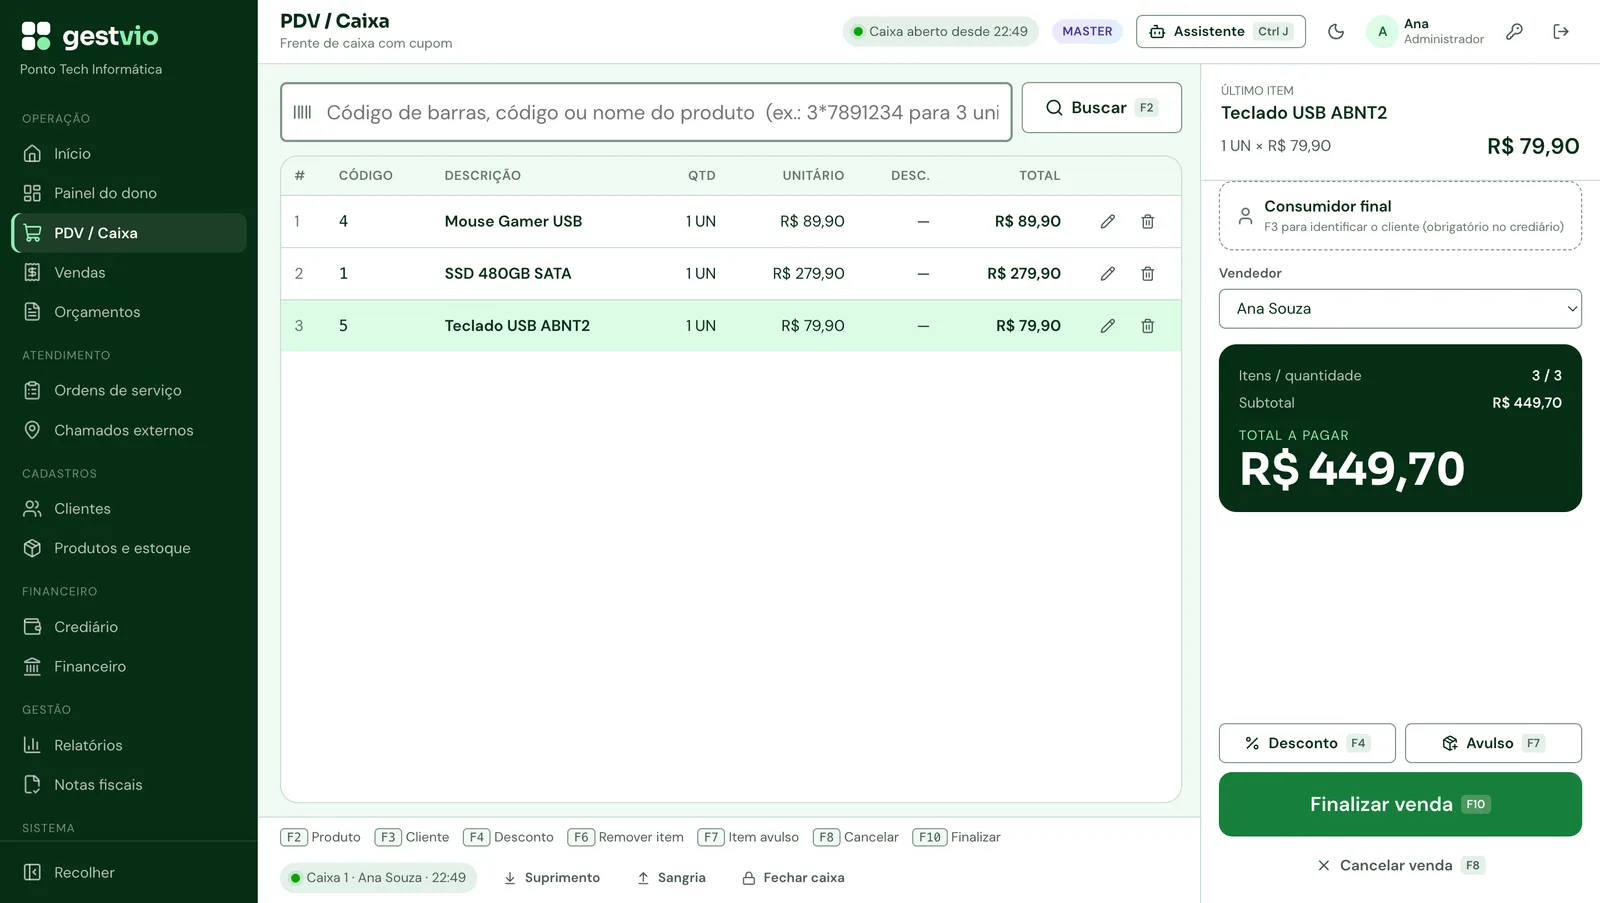Open the Vendedor dropdown showing Ana Souza
Image resolution: width=1600 pixels, height=903 pixels.
pyautogui.click(x=1400, y=309)
